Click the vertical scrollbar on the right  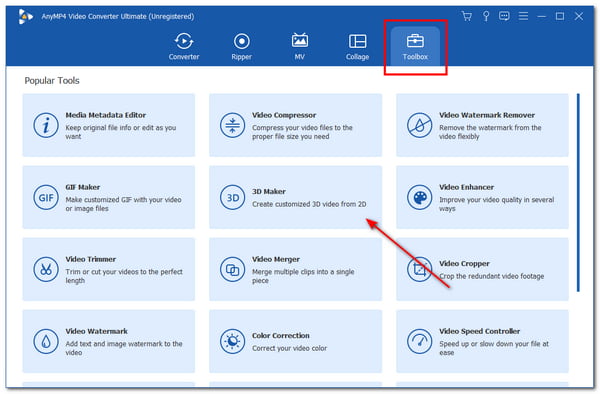pos(578,192)
